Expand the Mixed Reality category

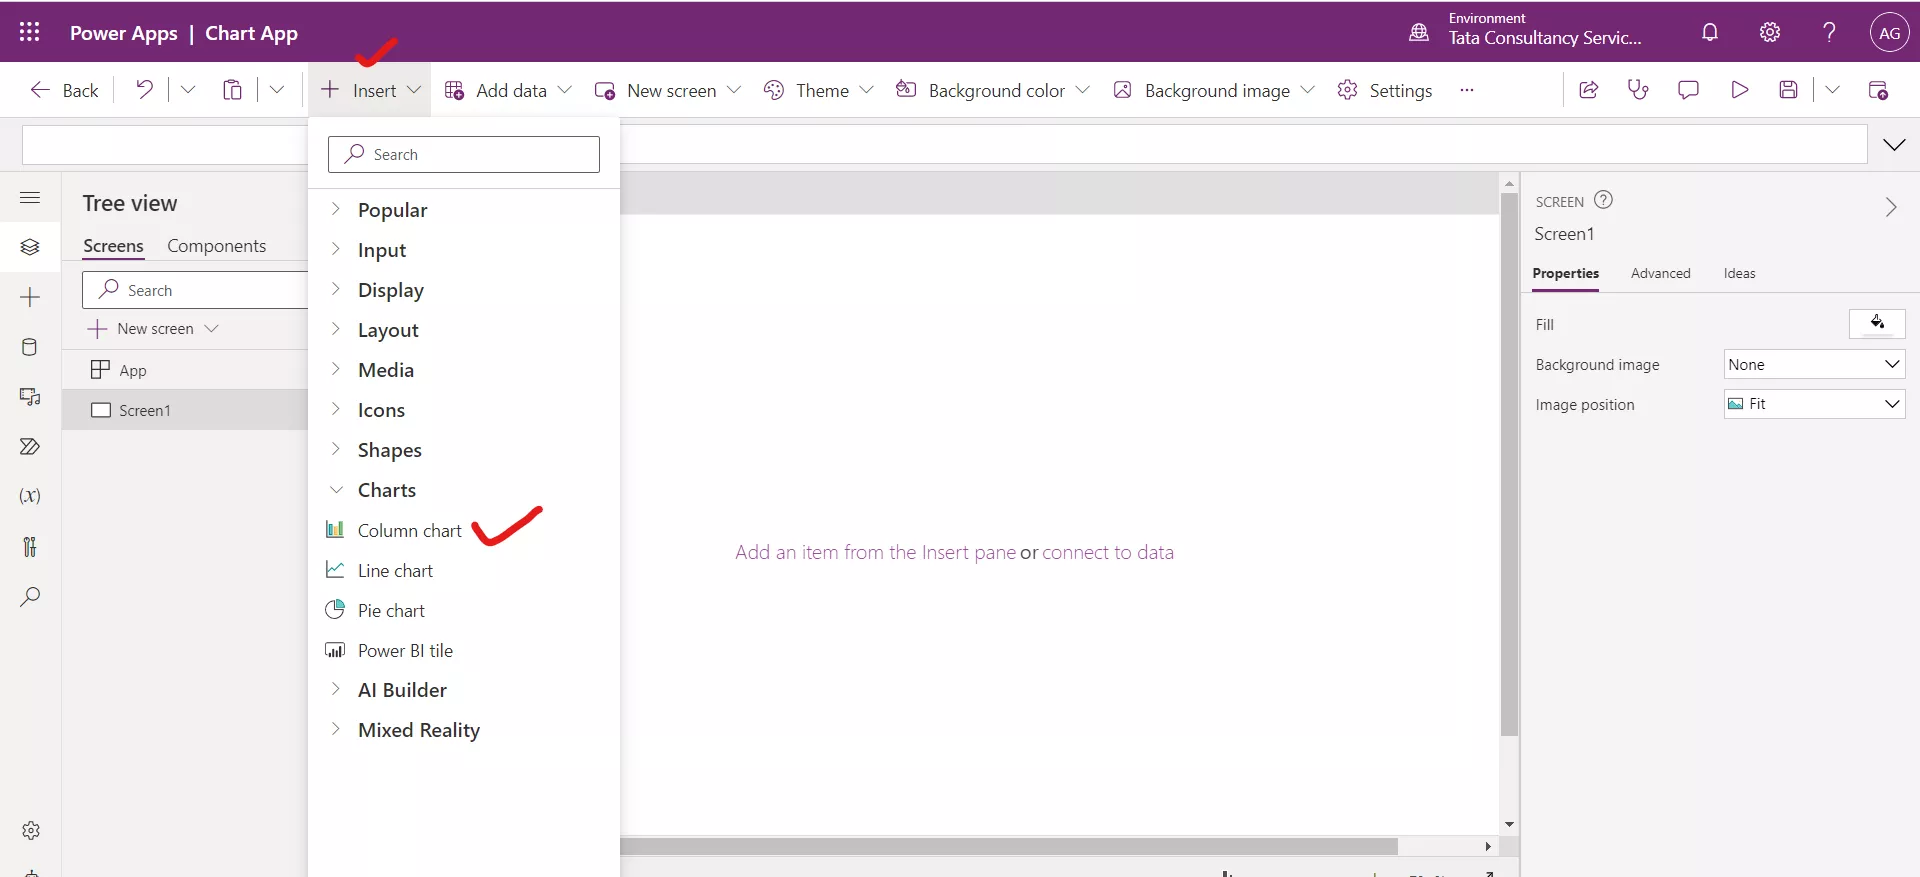pyautogui.click(x=336, y=729)
